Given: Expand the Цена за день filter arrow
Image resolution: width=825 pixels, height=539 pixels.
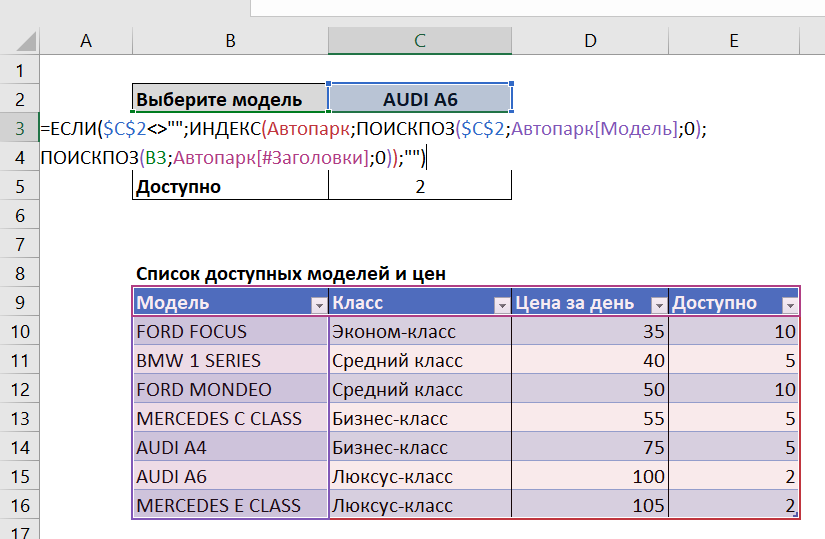Looking at the screenshot, I should click(x=659, y=305).
